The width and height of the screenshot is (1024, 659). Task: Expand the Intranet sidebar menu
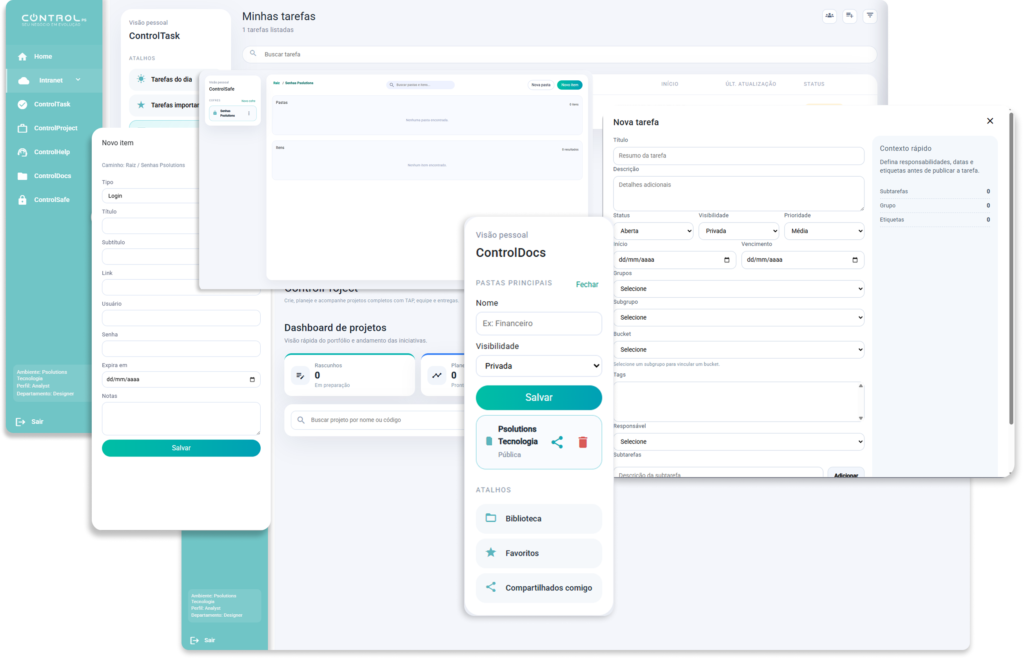point(77,80)
